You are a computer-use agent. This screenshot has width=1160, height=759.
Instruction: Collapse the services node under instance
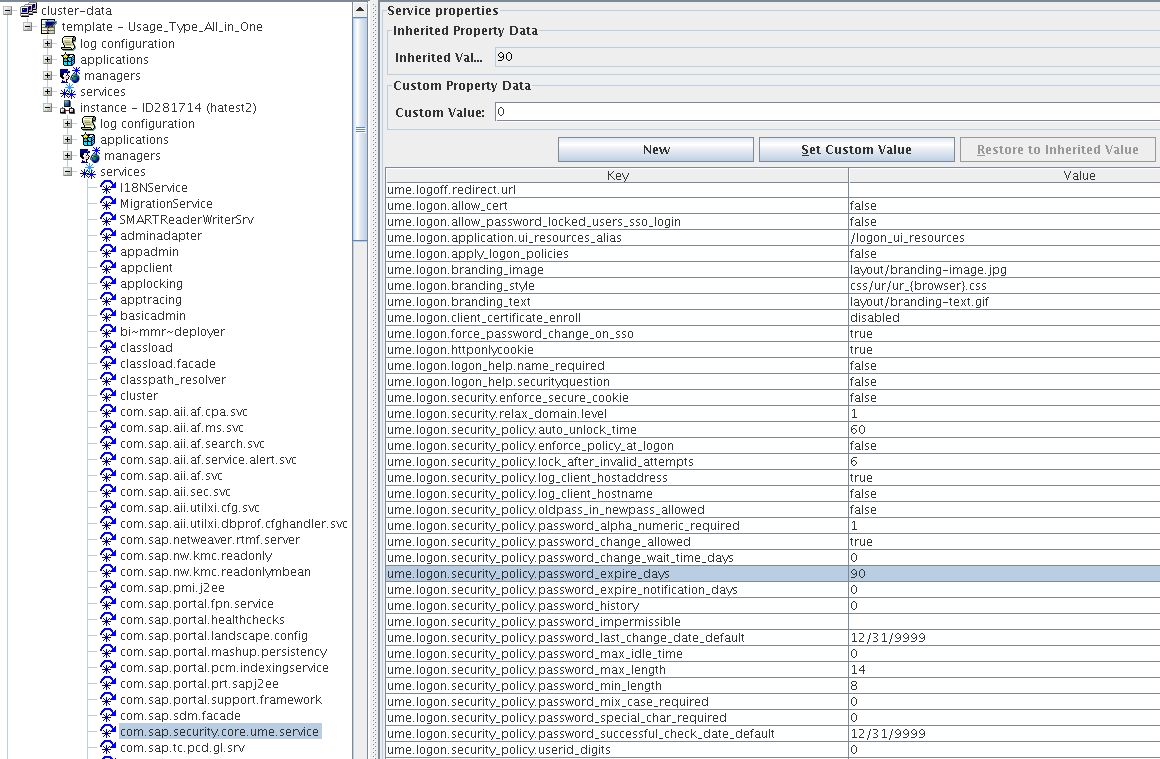pyautogui.click(x=66, y=171)
